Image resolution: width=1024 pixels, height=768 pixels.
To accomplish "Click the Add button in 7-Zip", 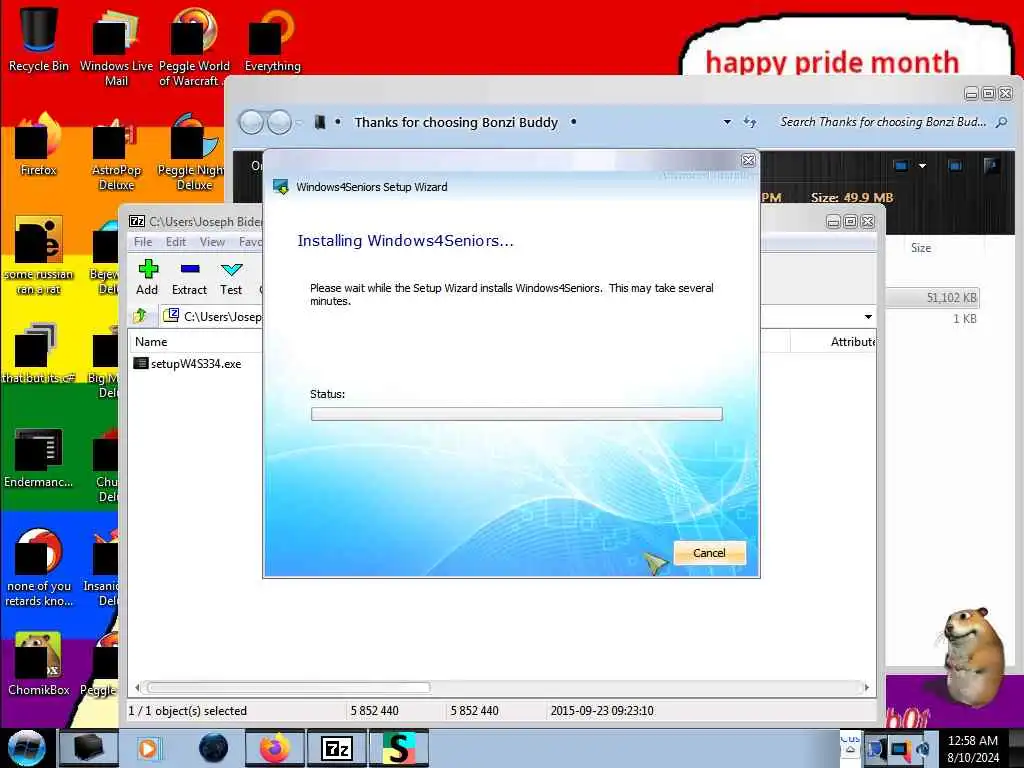I will coord(148,277).
